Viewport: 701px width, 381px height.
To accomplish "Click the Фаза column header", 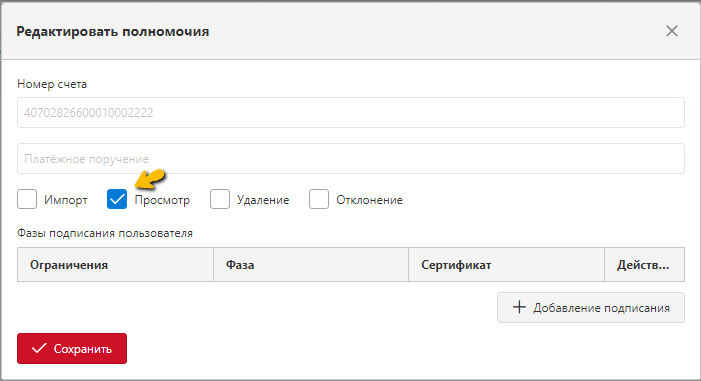I will point(311,265).
